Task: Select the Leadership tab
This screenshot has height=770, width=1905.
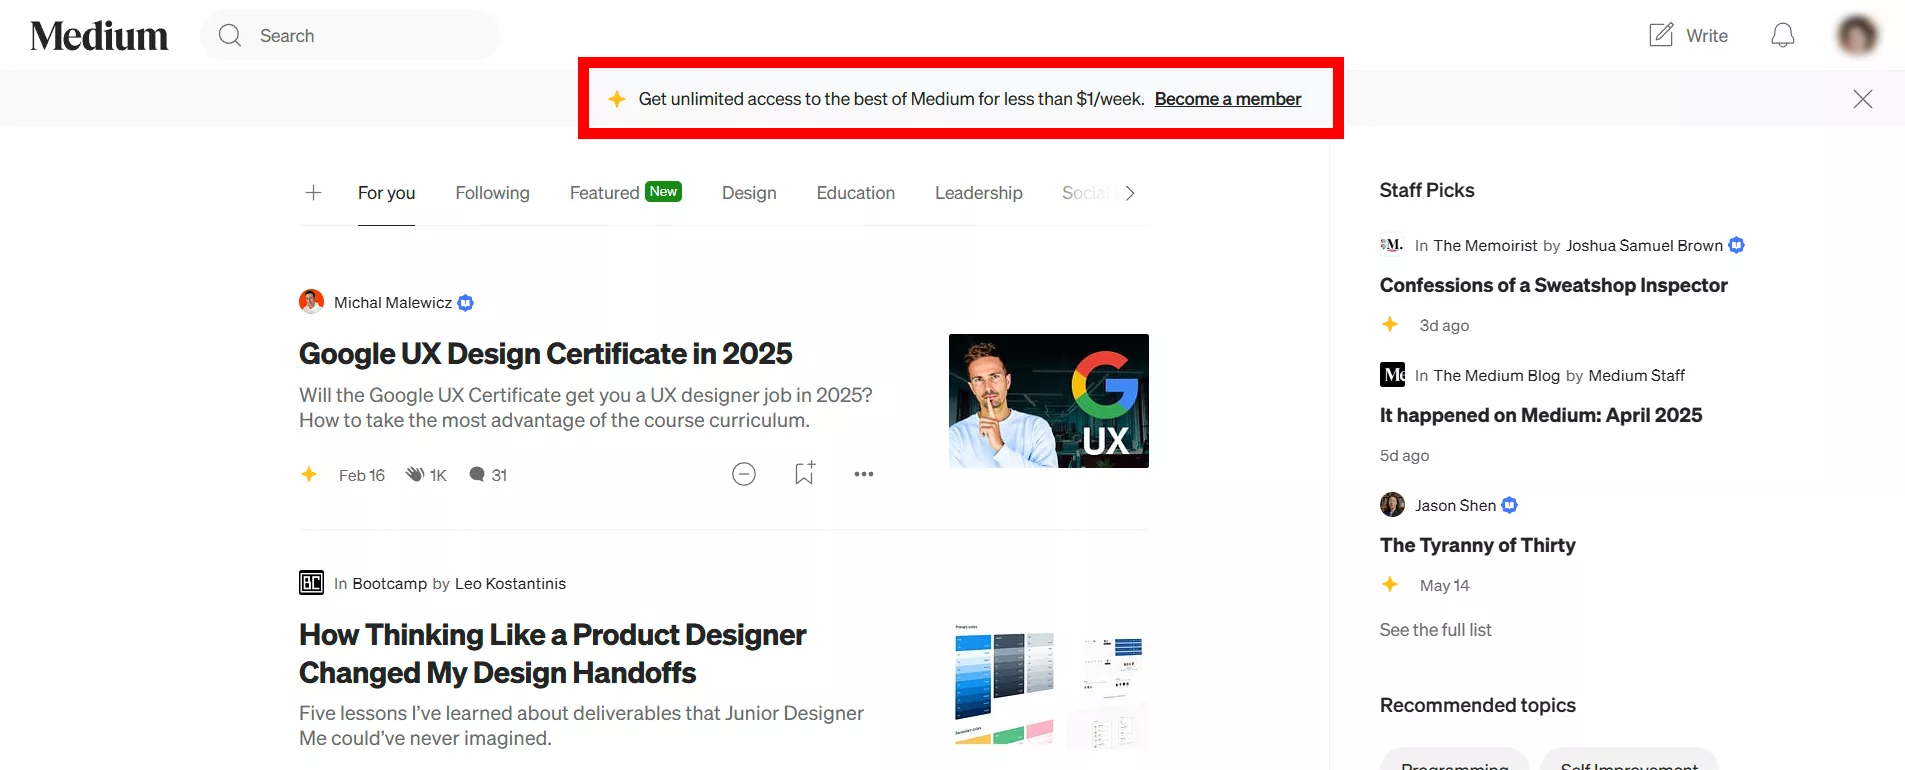Action: click(x=978, y=193)
